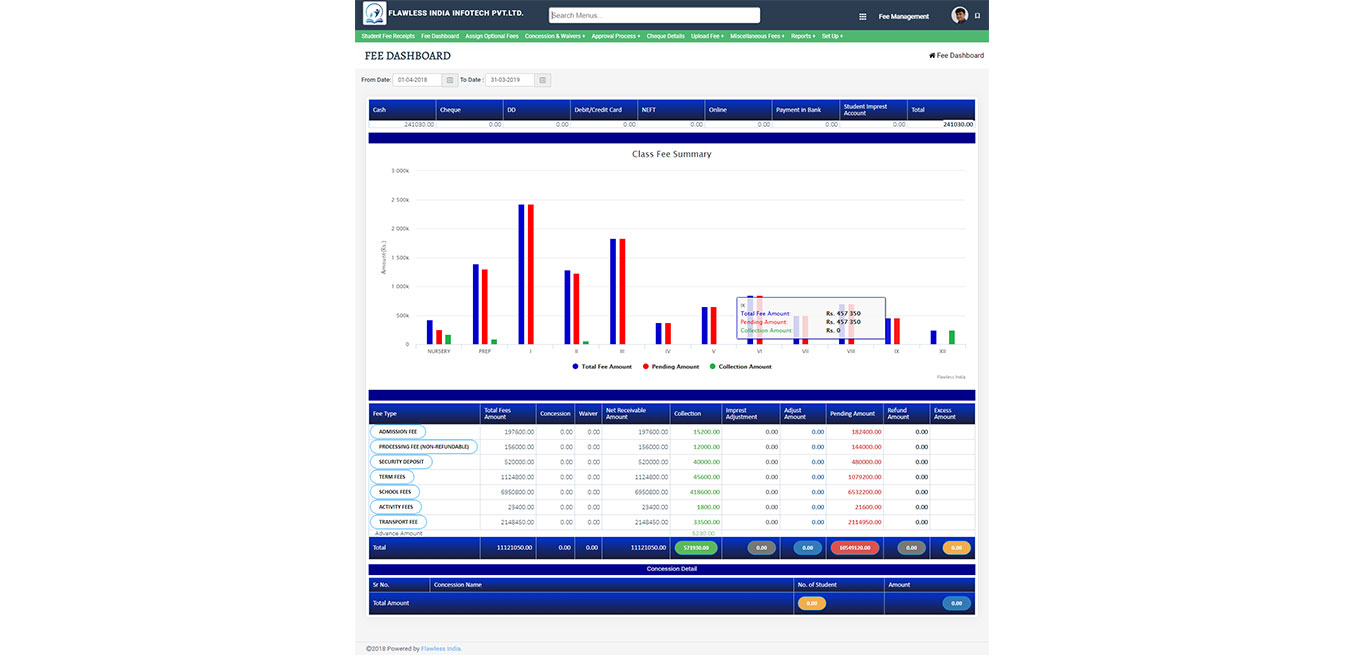This screenshot has width=1345, height=655.
Task: Go to Student Fee Receipts
Action: click(388, 36)
